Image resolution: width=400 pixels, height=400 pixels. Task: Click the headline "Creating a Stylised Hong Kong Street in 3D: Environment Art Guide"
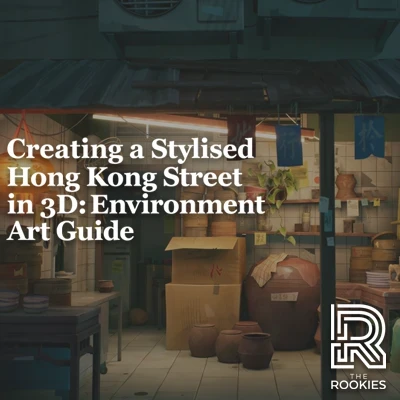click(136, 189)
